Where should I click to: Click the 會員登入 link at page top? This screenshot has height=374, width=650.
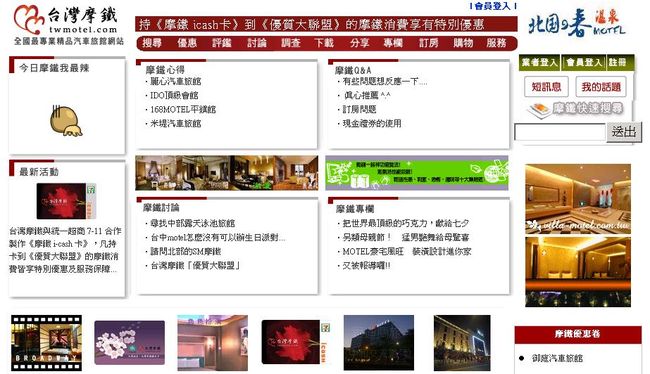pos(493,6)
